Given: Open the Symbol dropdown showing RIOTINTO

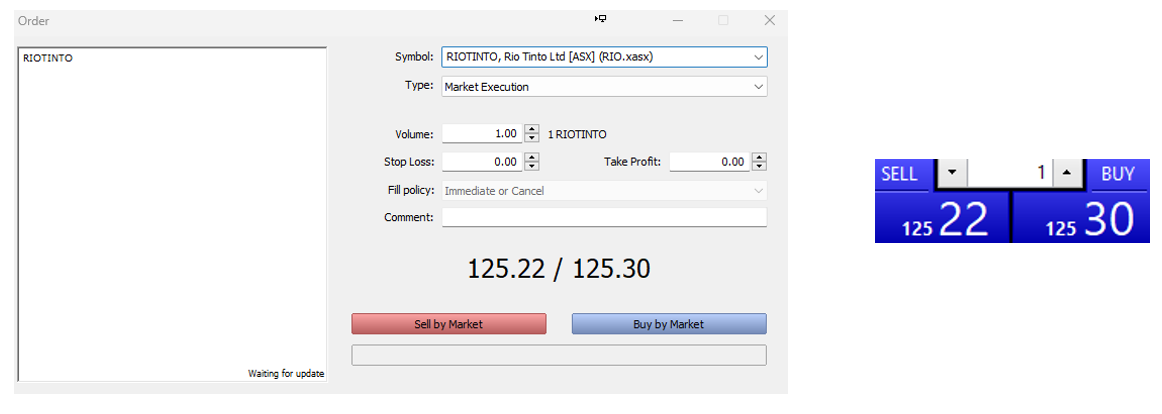Looking at the screenshot, I should point(604,57).
